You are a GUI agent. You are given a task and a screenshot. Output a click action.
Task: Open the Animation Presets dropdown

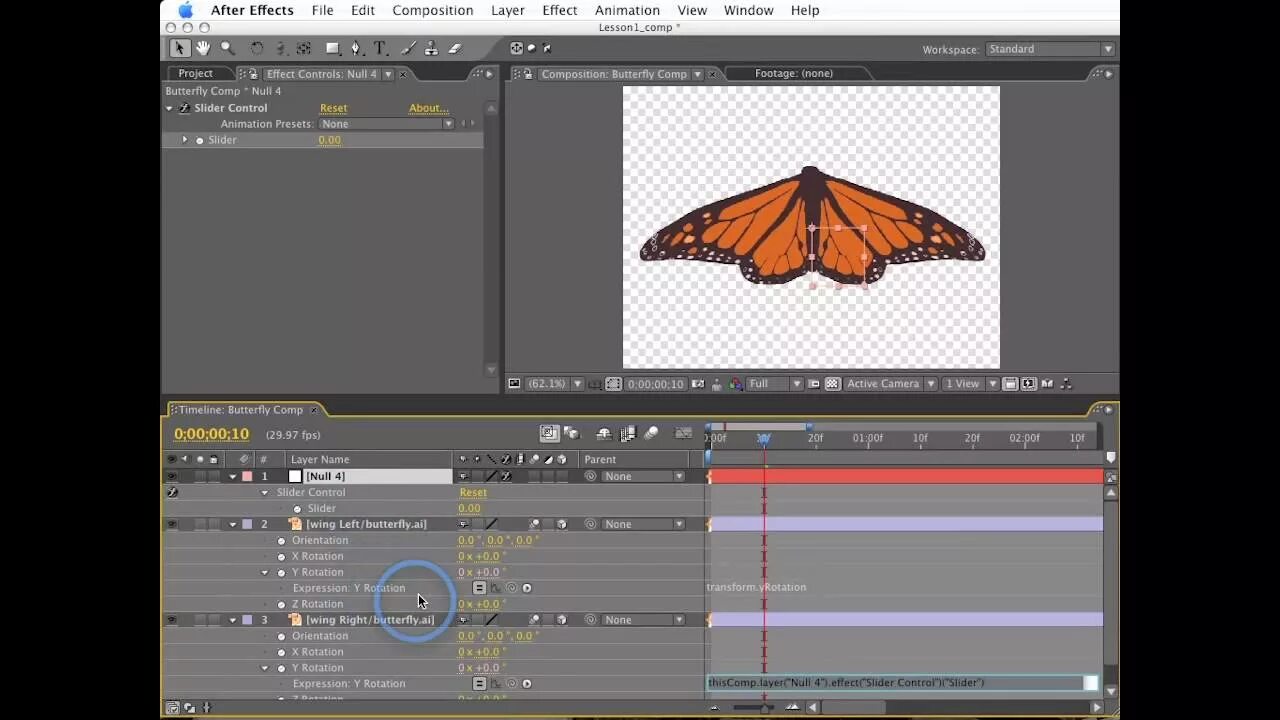coord(386,124)
